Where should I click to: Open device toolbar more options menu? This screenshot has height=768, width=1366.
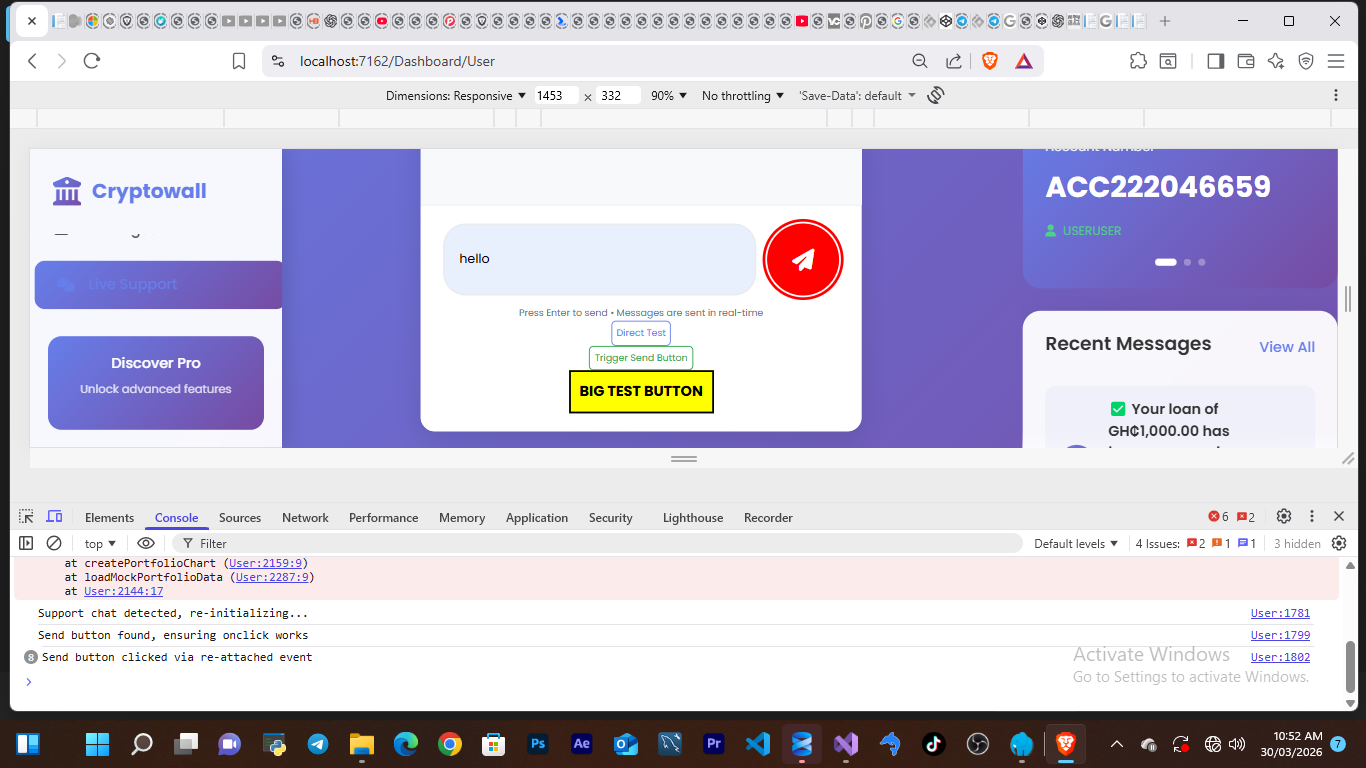(x=1336, y=95)
